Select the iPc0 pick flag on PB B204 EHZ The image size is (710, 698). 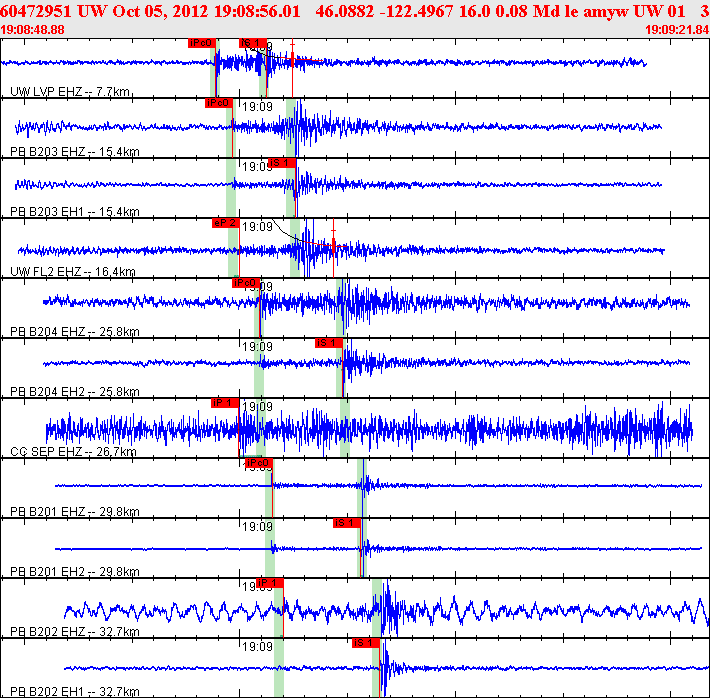(x=246, y=283)
